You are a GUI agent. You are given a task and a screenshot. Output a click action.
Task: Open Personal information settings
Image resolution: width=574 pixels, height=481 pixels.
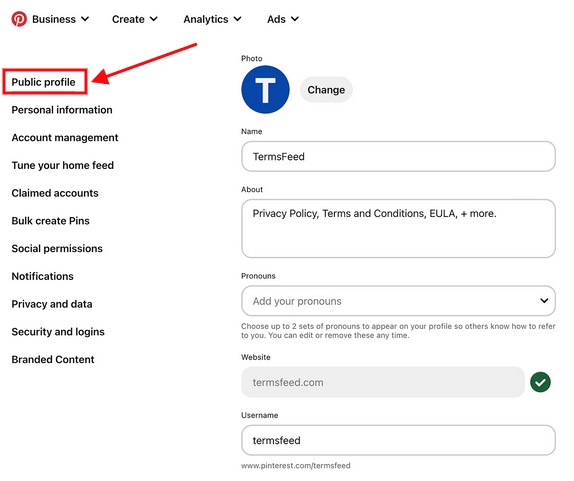pos(62,110)
